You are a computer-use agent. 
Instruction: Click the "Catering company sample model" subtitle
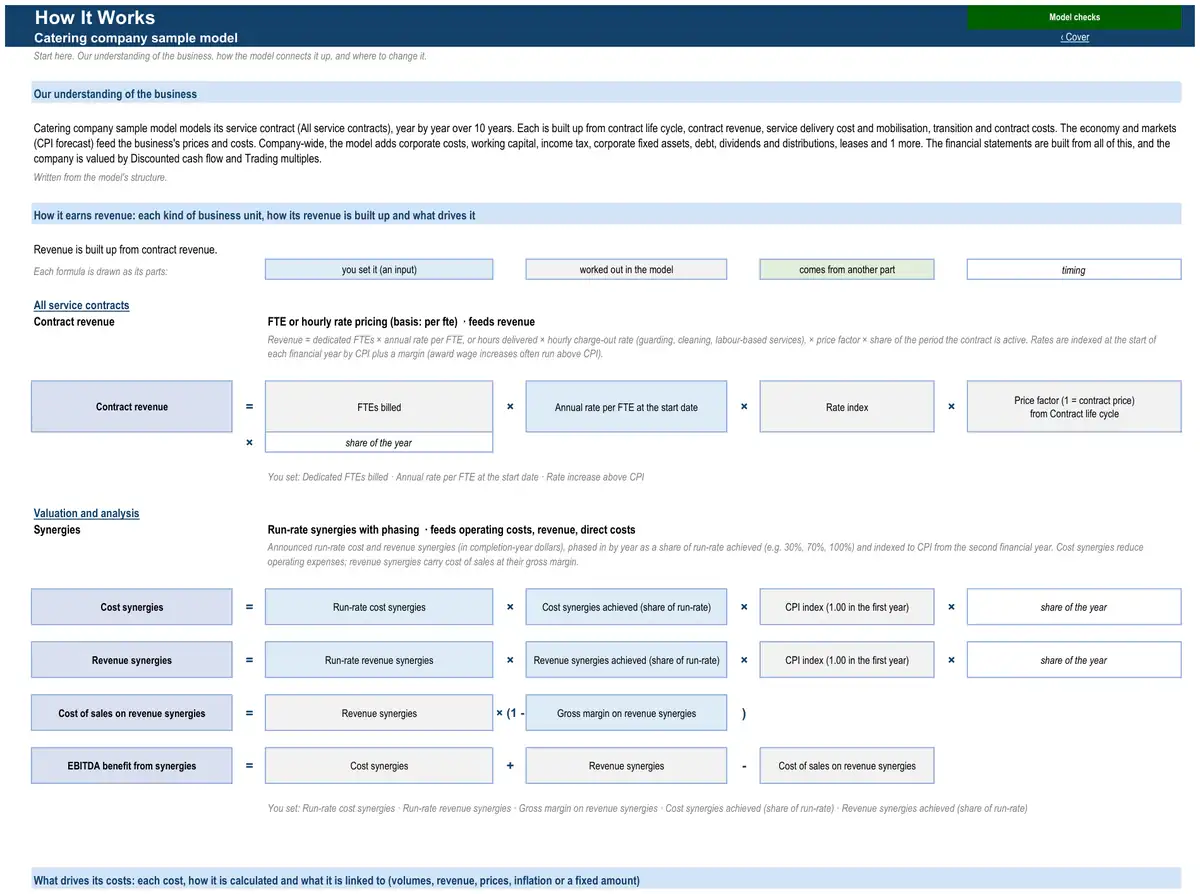[x=136, y=38]
